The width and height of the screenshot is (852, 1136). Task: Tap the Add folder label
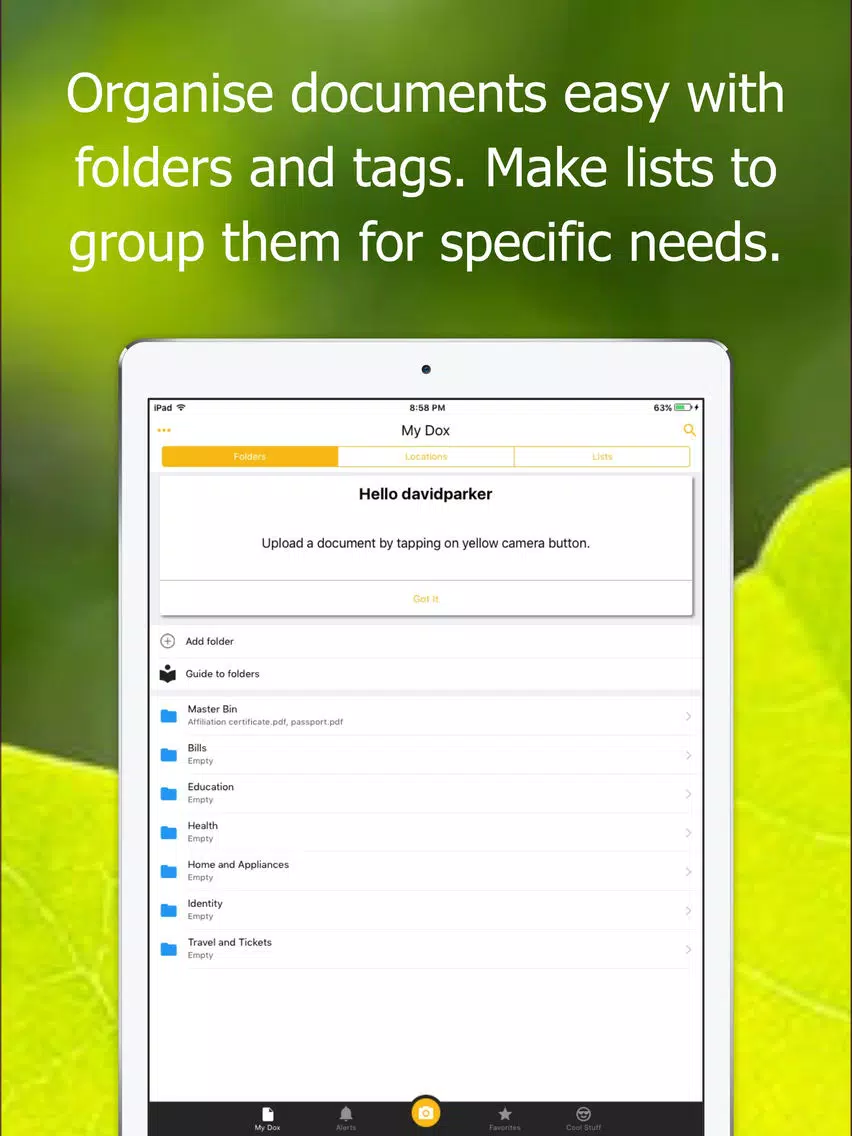(x=209, y=641)
